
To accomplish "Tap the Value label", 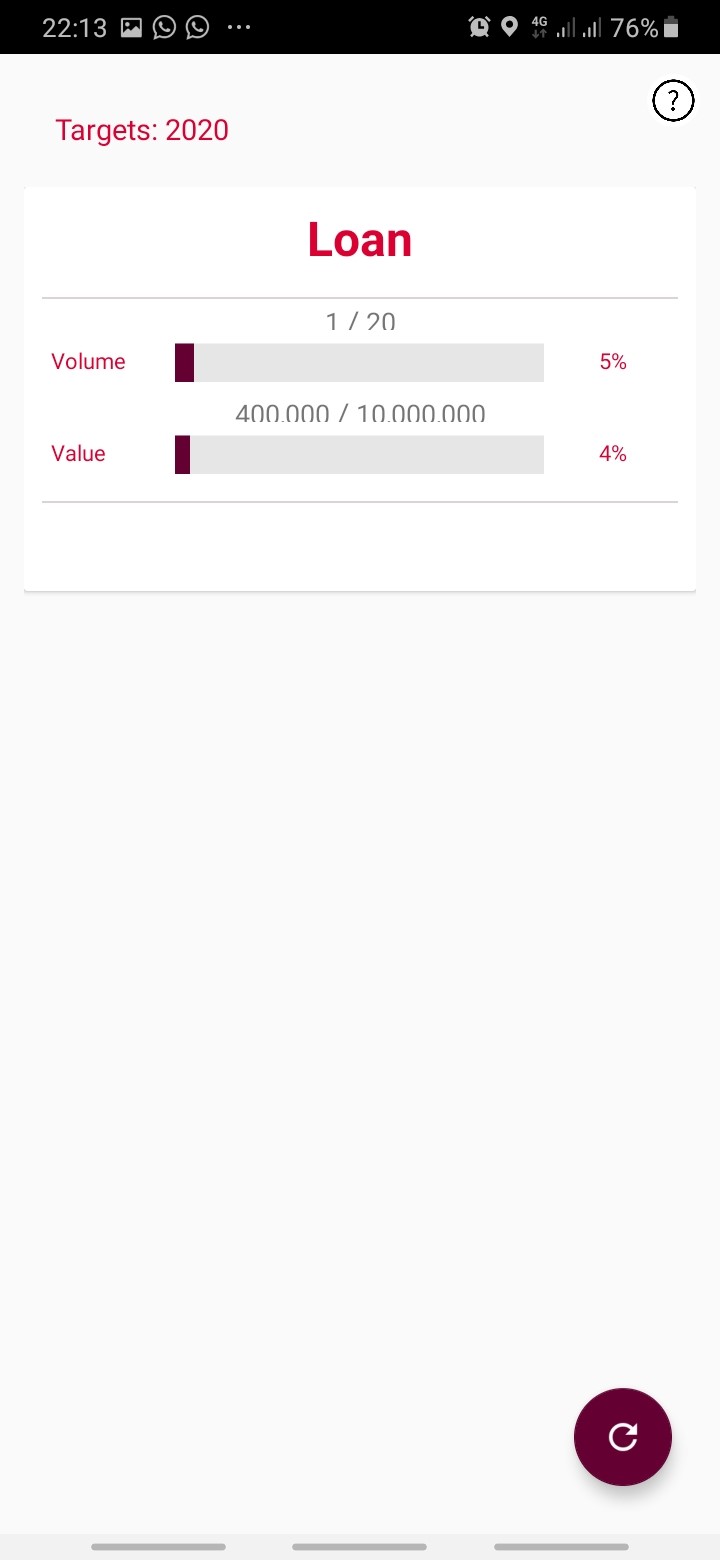I will (78, 454).
